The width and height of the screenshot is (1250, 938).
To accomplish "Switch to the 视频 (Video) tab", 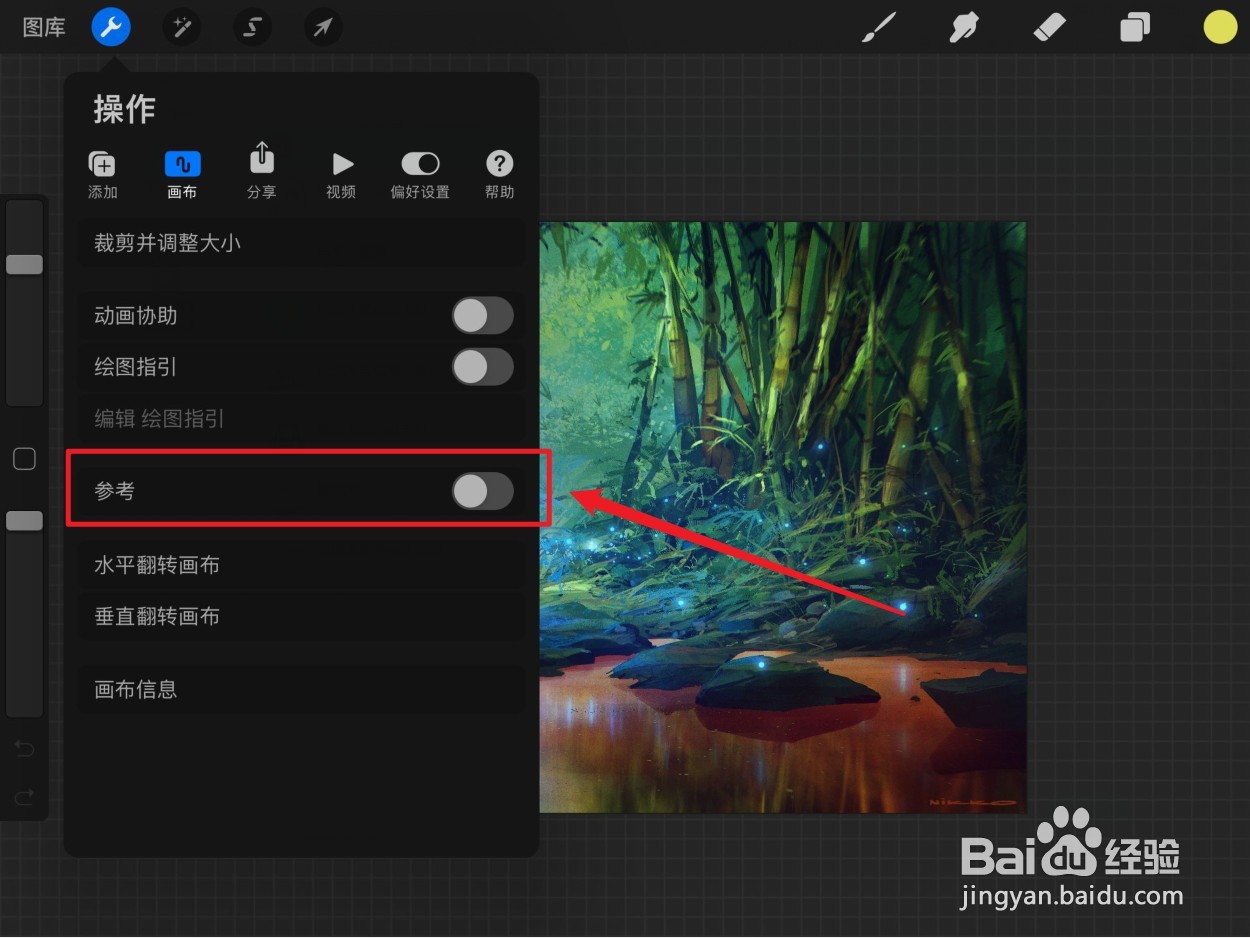I will tap(341, 175).
